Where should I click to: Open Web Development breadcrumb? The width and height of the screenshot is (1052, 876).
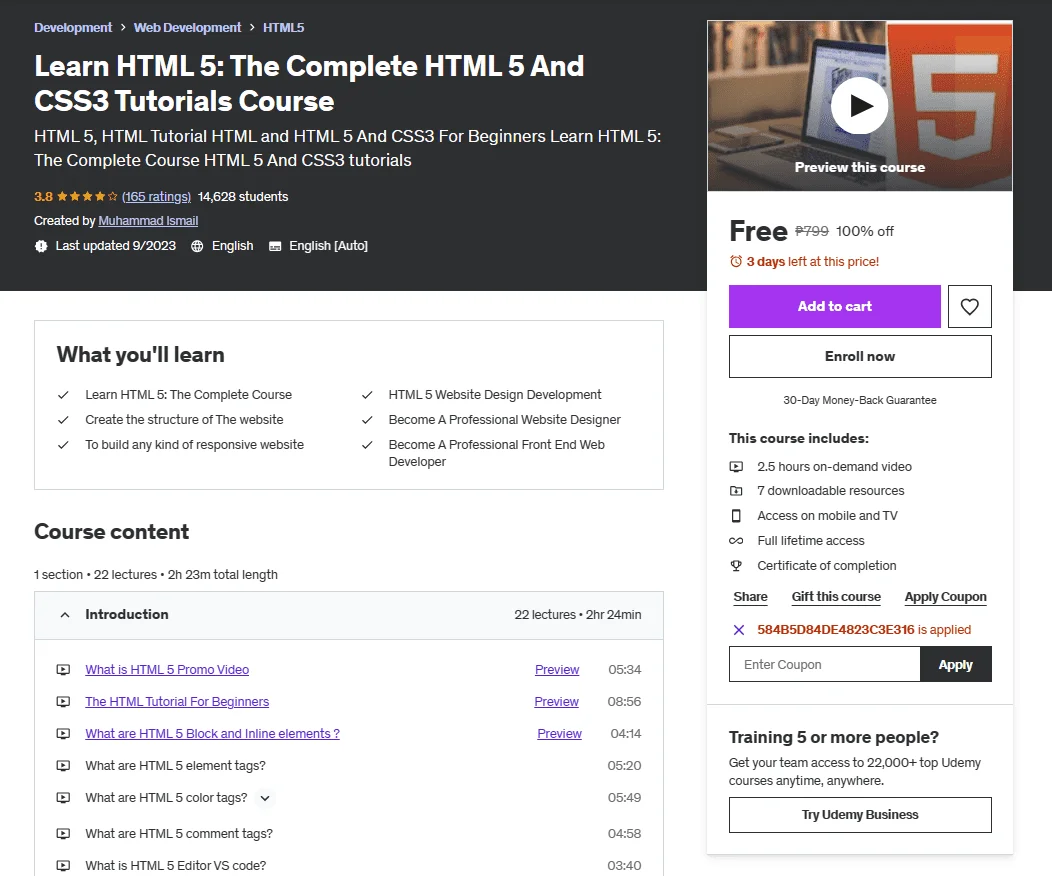pos(187,28)
